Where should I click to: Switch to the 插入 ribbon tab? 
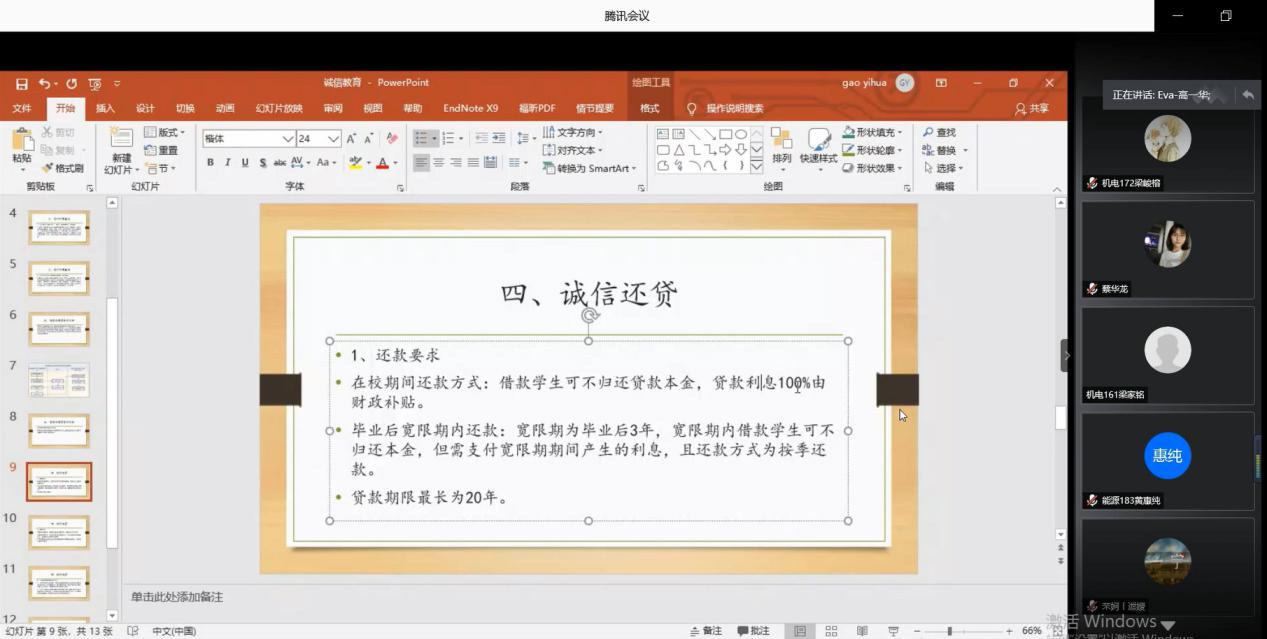point(105,108)
